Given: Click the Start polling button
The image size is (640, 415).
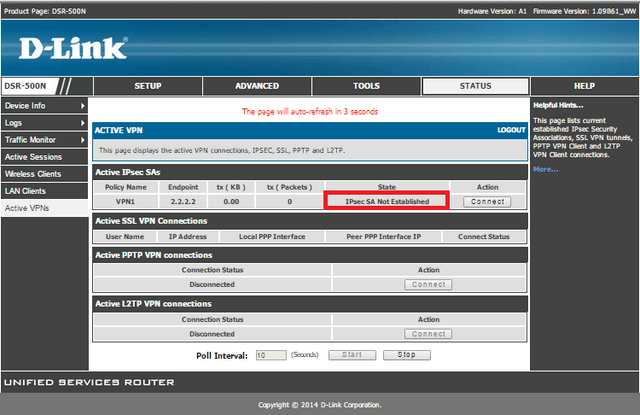Looking at the screenshot, I should click(352, 355).
